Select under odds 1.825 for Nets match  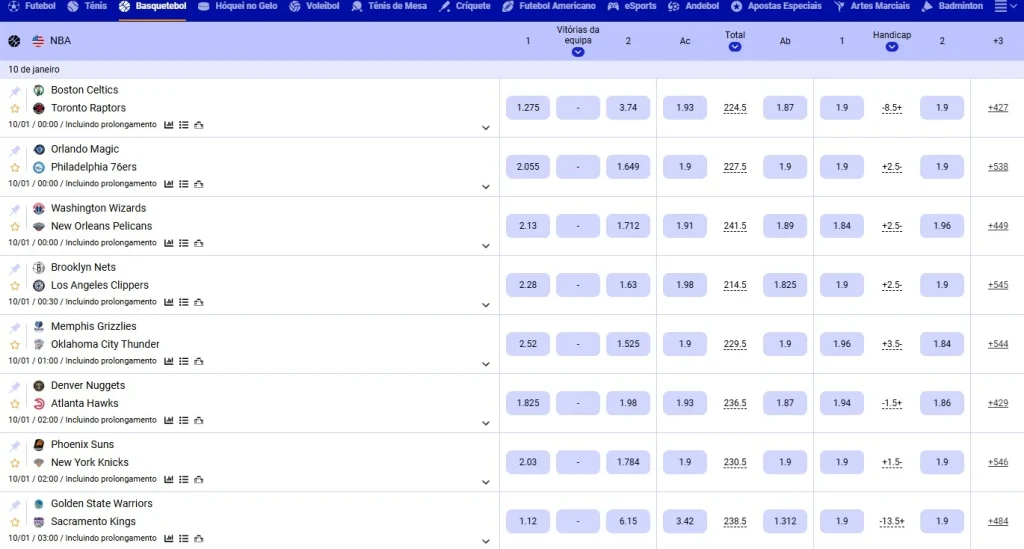(785, 285)
